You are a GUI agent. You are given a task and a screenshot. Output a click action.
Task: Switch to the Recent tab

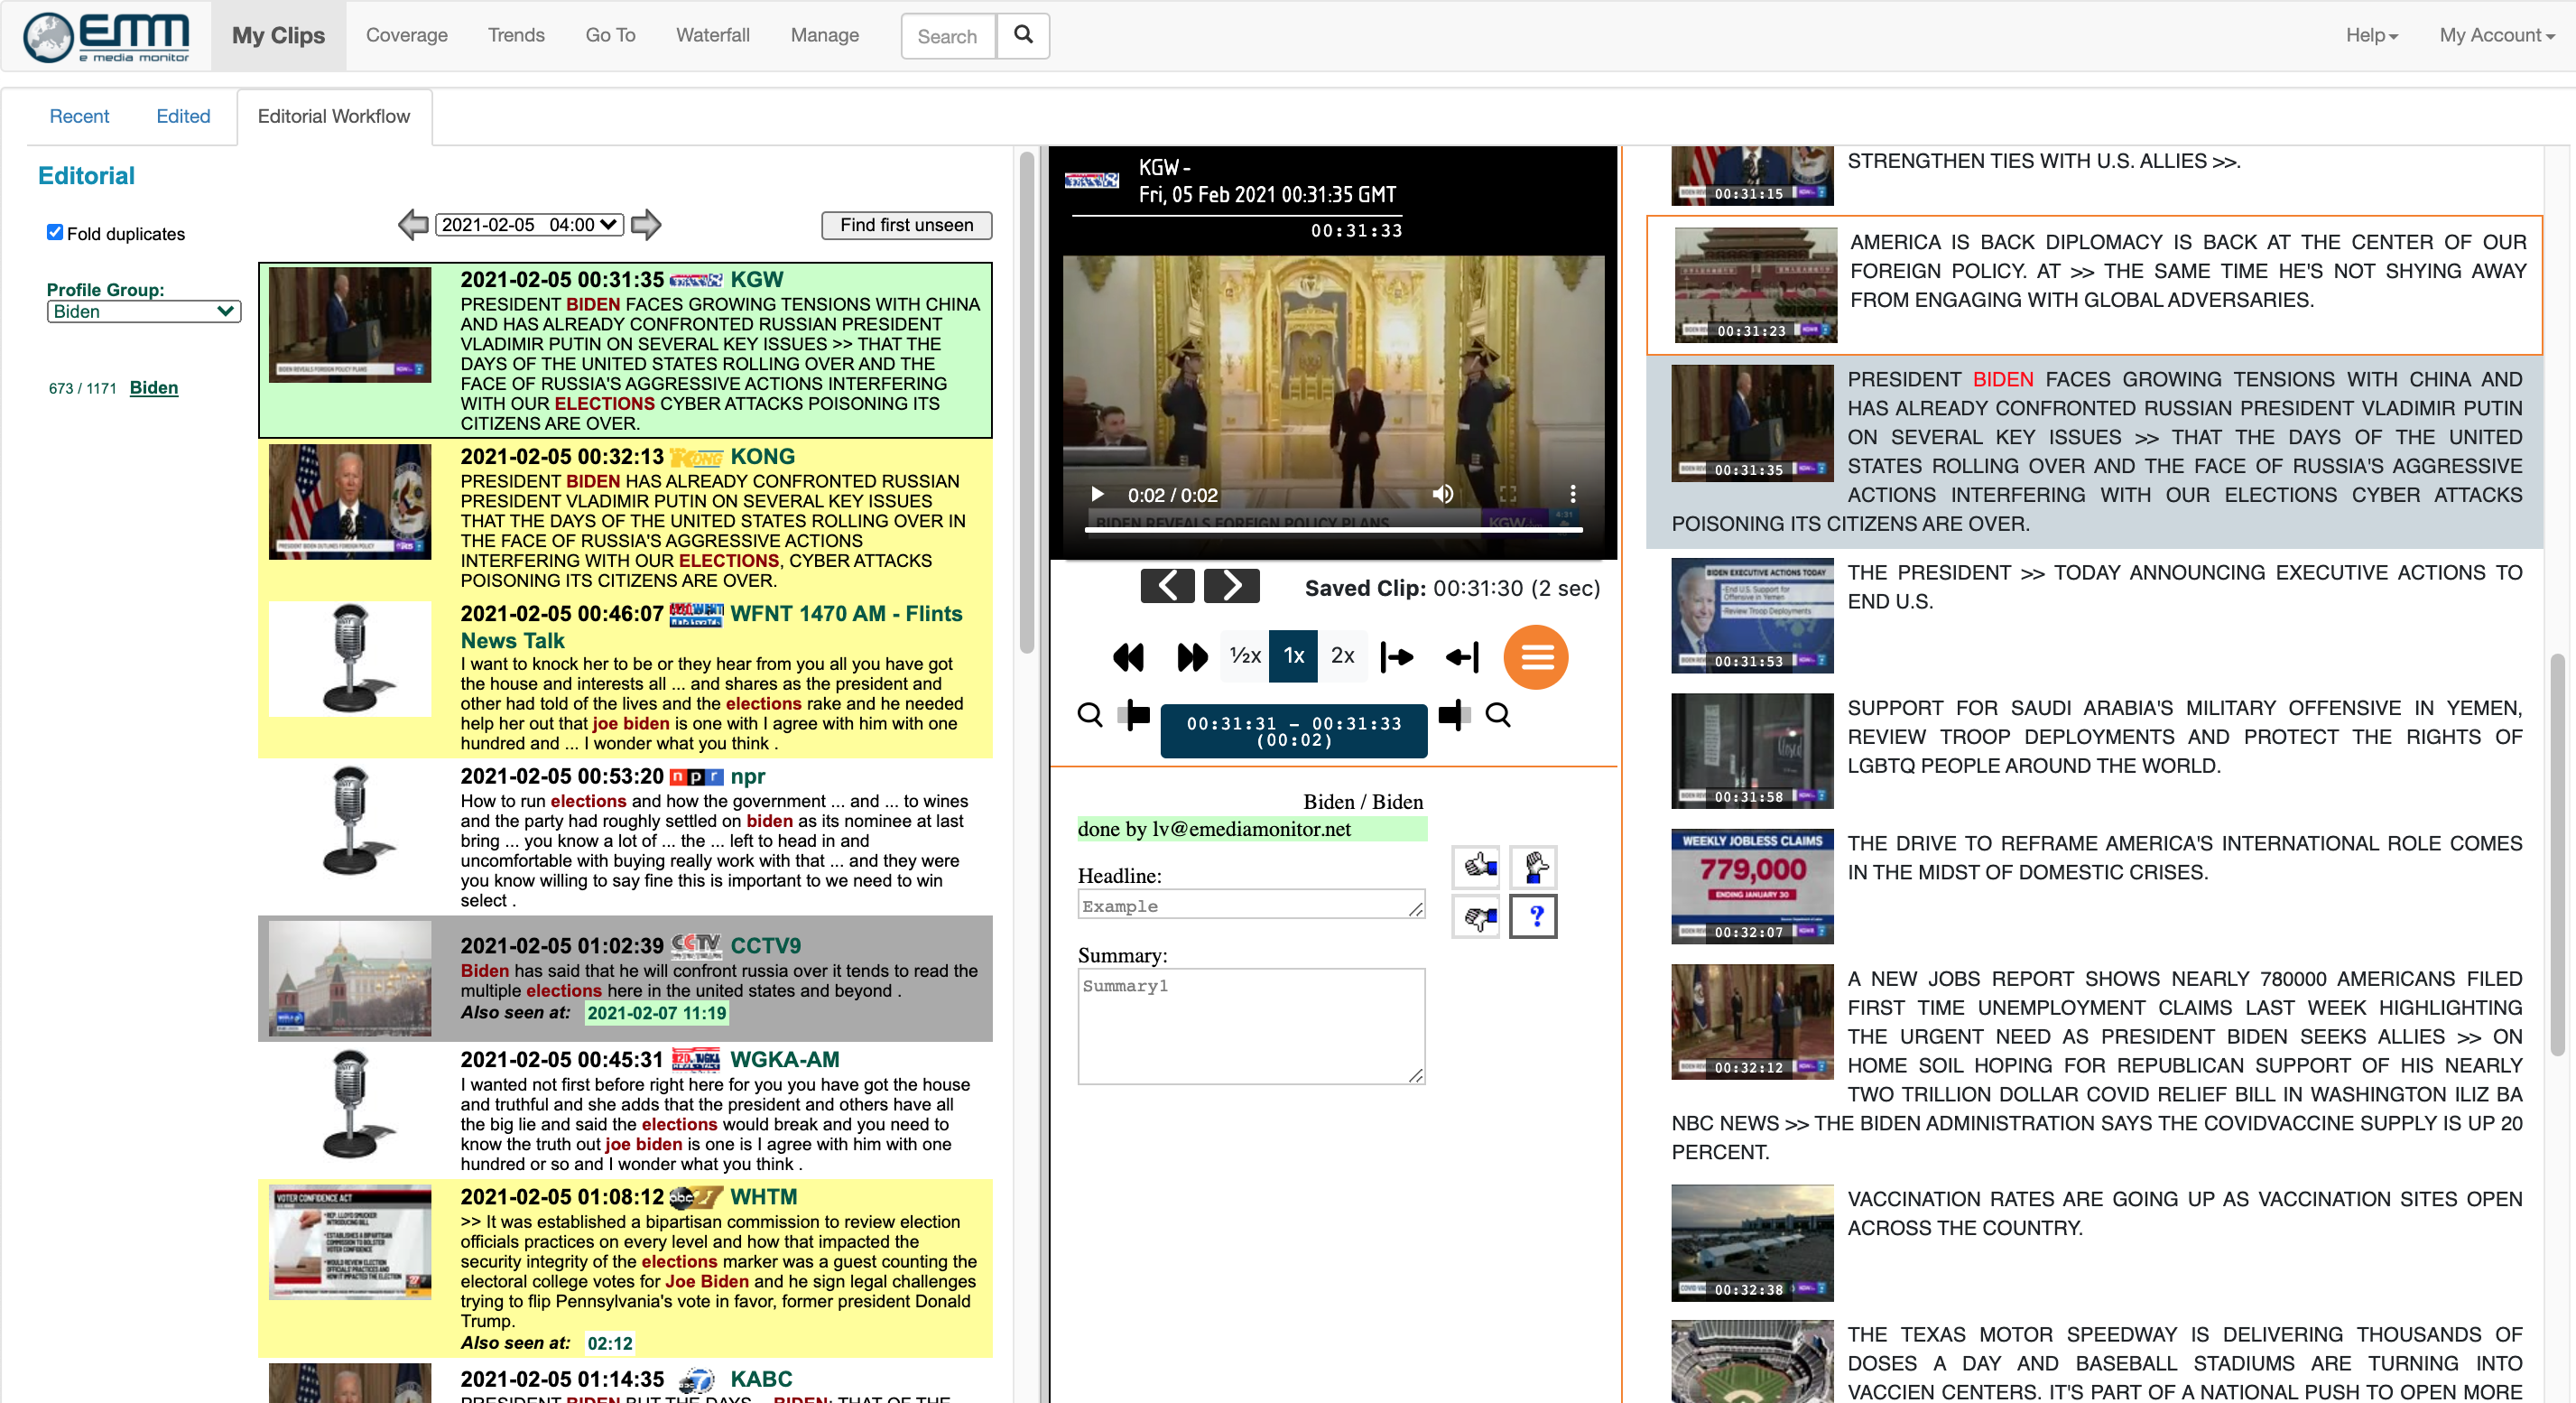click(79, 116)
